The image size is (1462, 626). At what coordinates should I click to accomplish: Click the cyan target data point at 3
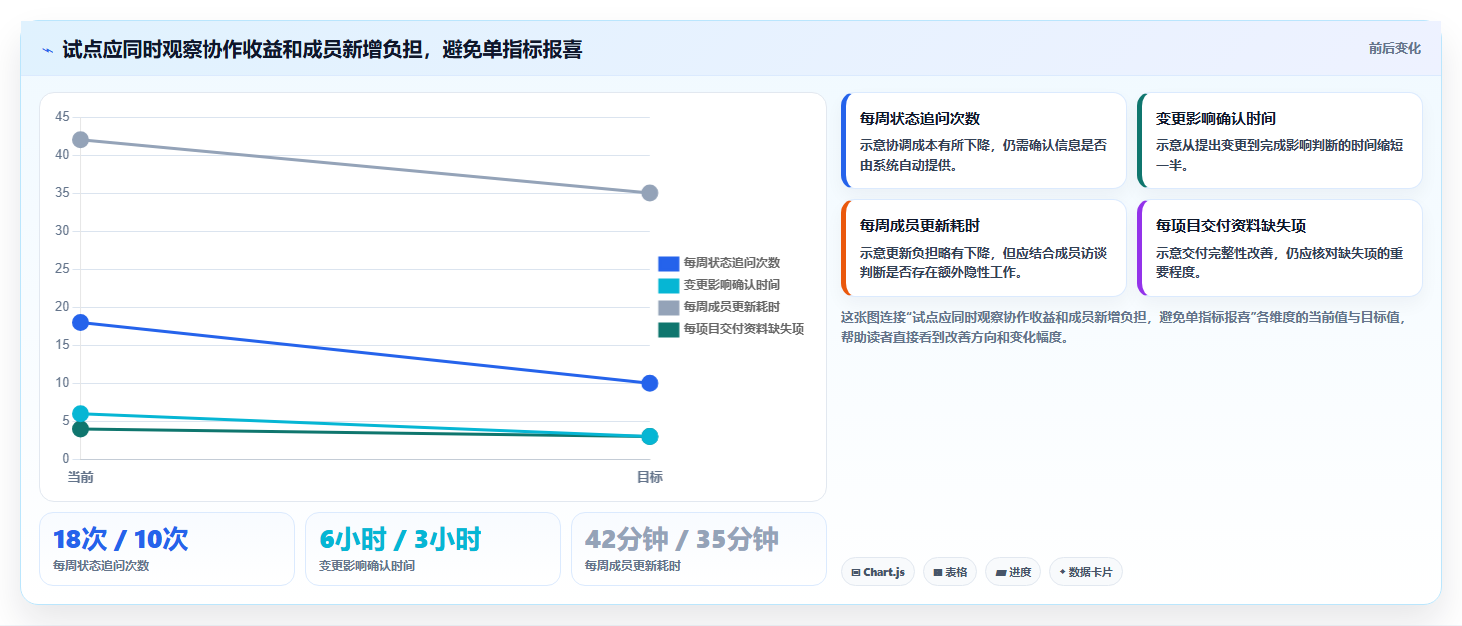point(649,436)
